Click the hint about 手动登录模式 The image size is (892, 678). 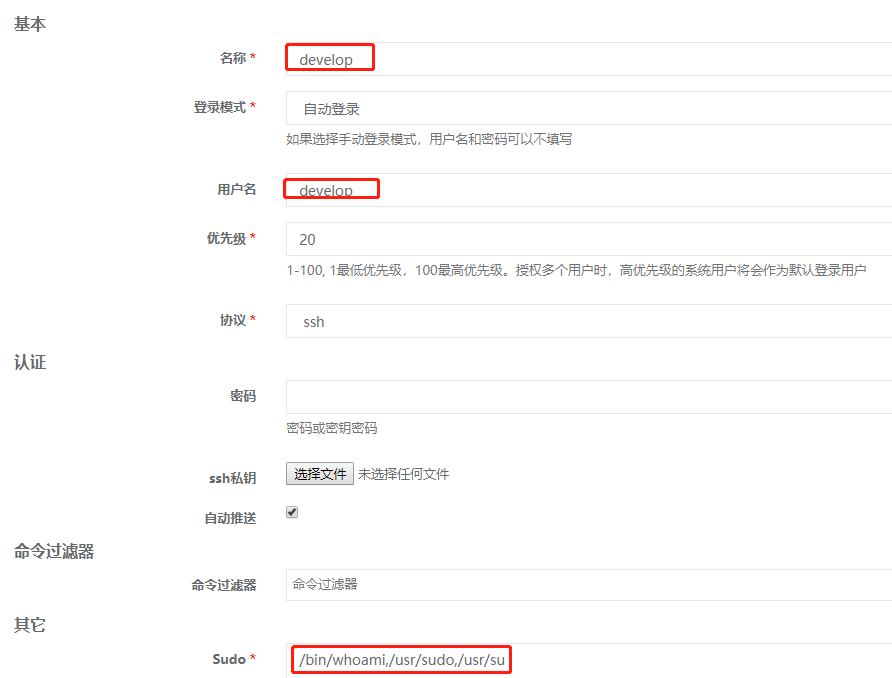429,139
